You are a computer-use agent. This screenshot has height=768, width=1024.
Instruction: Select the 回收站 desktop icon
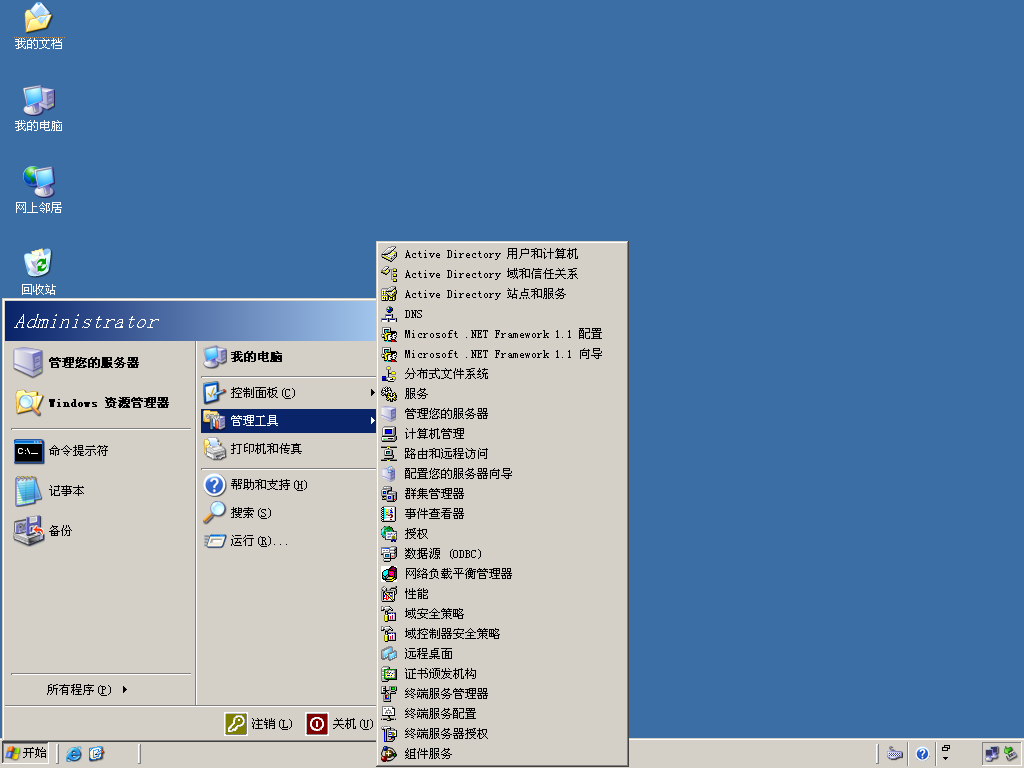(39, 272)
